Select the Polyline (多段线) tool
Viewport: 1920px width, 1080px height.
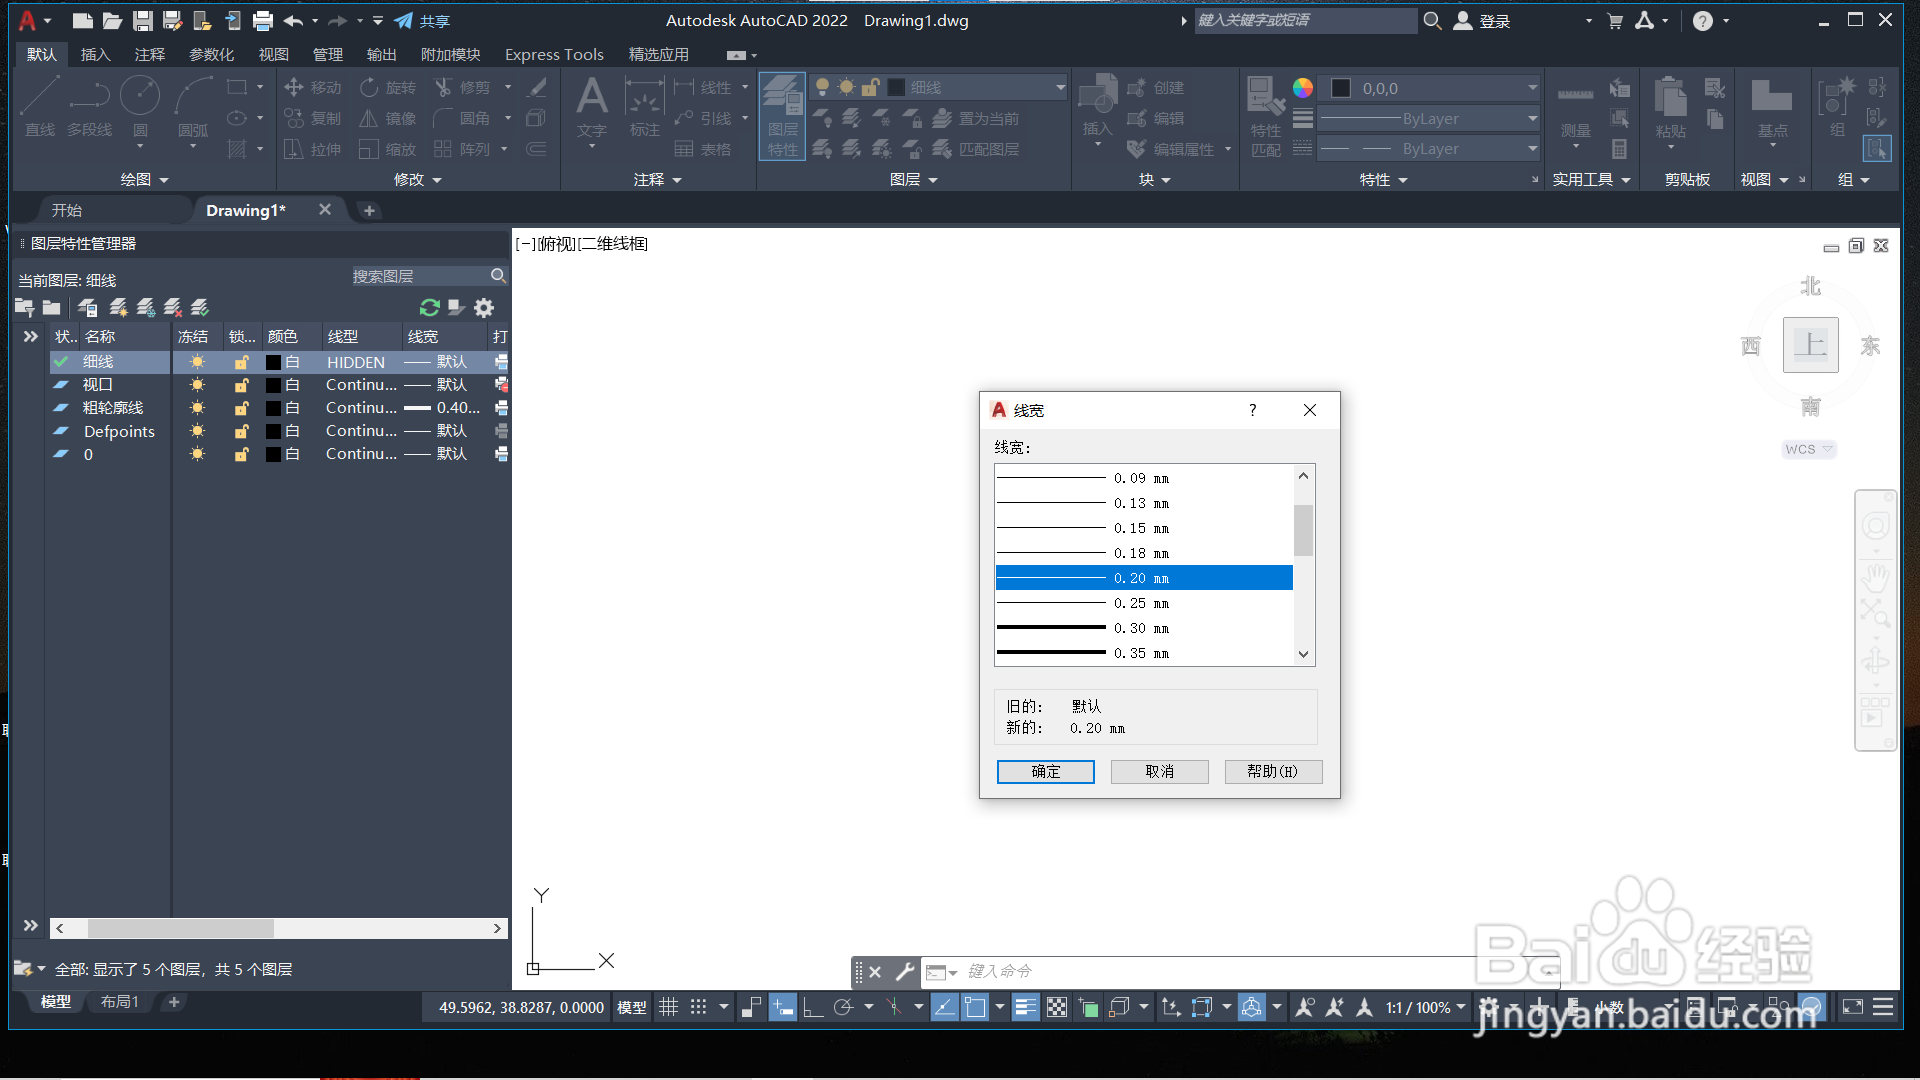(89, 107)
